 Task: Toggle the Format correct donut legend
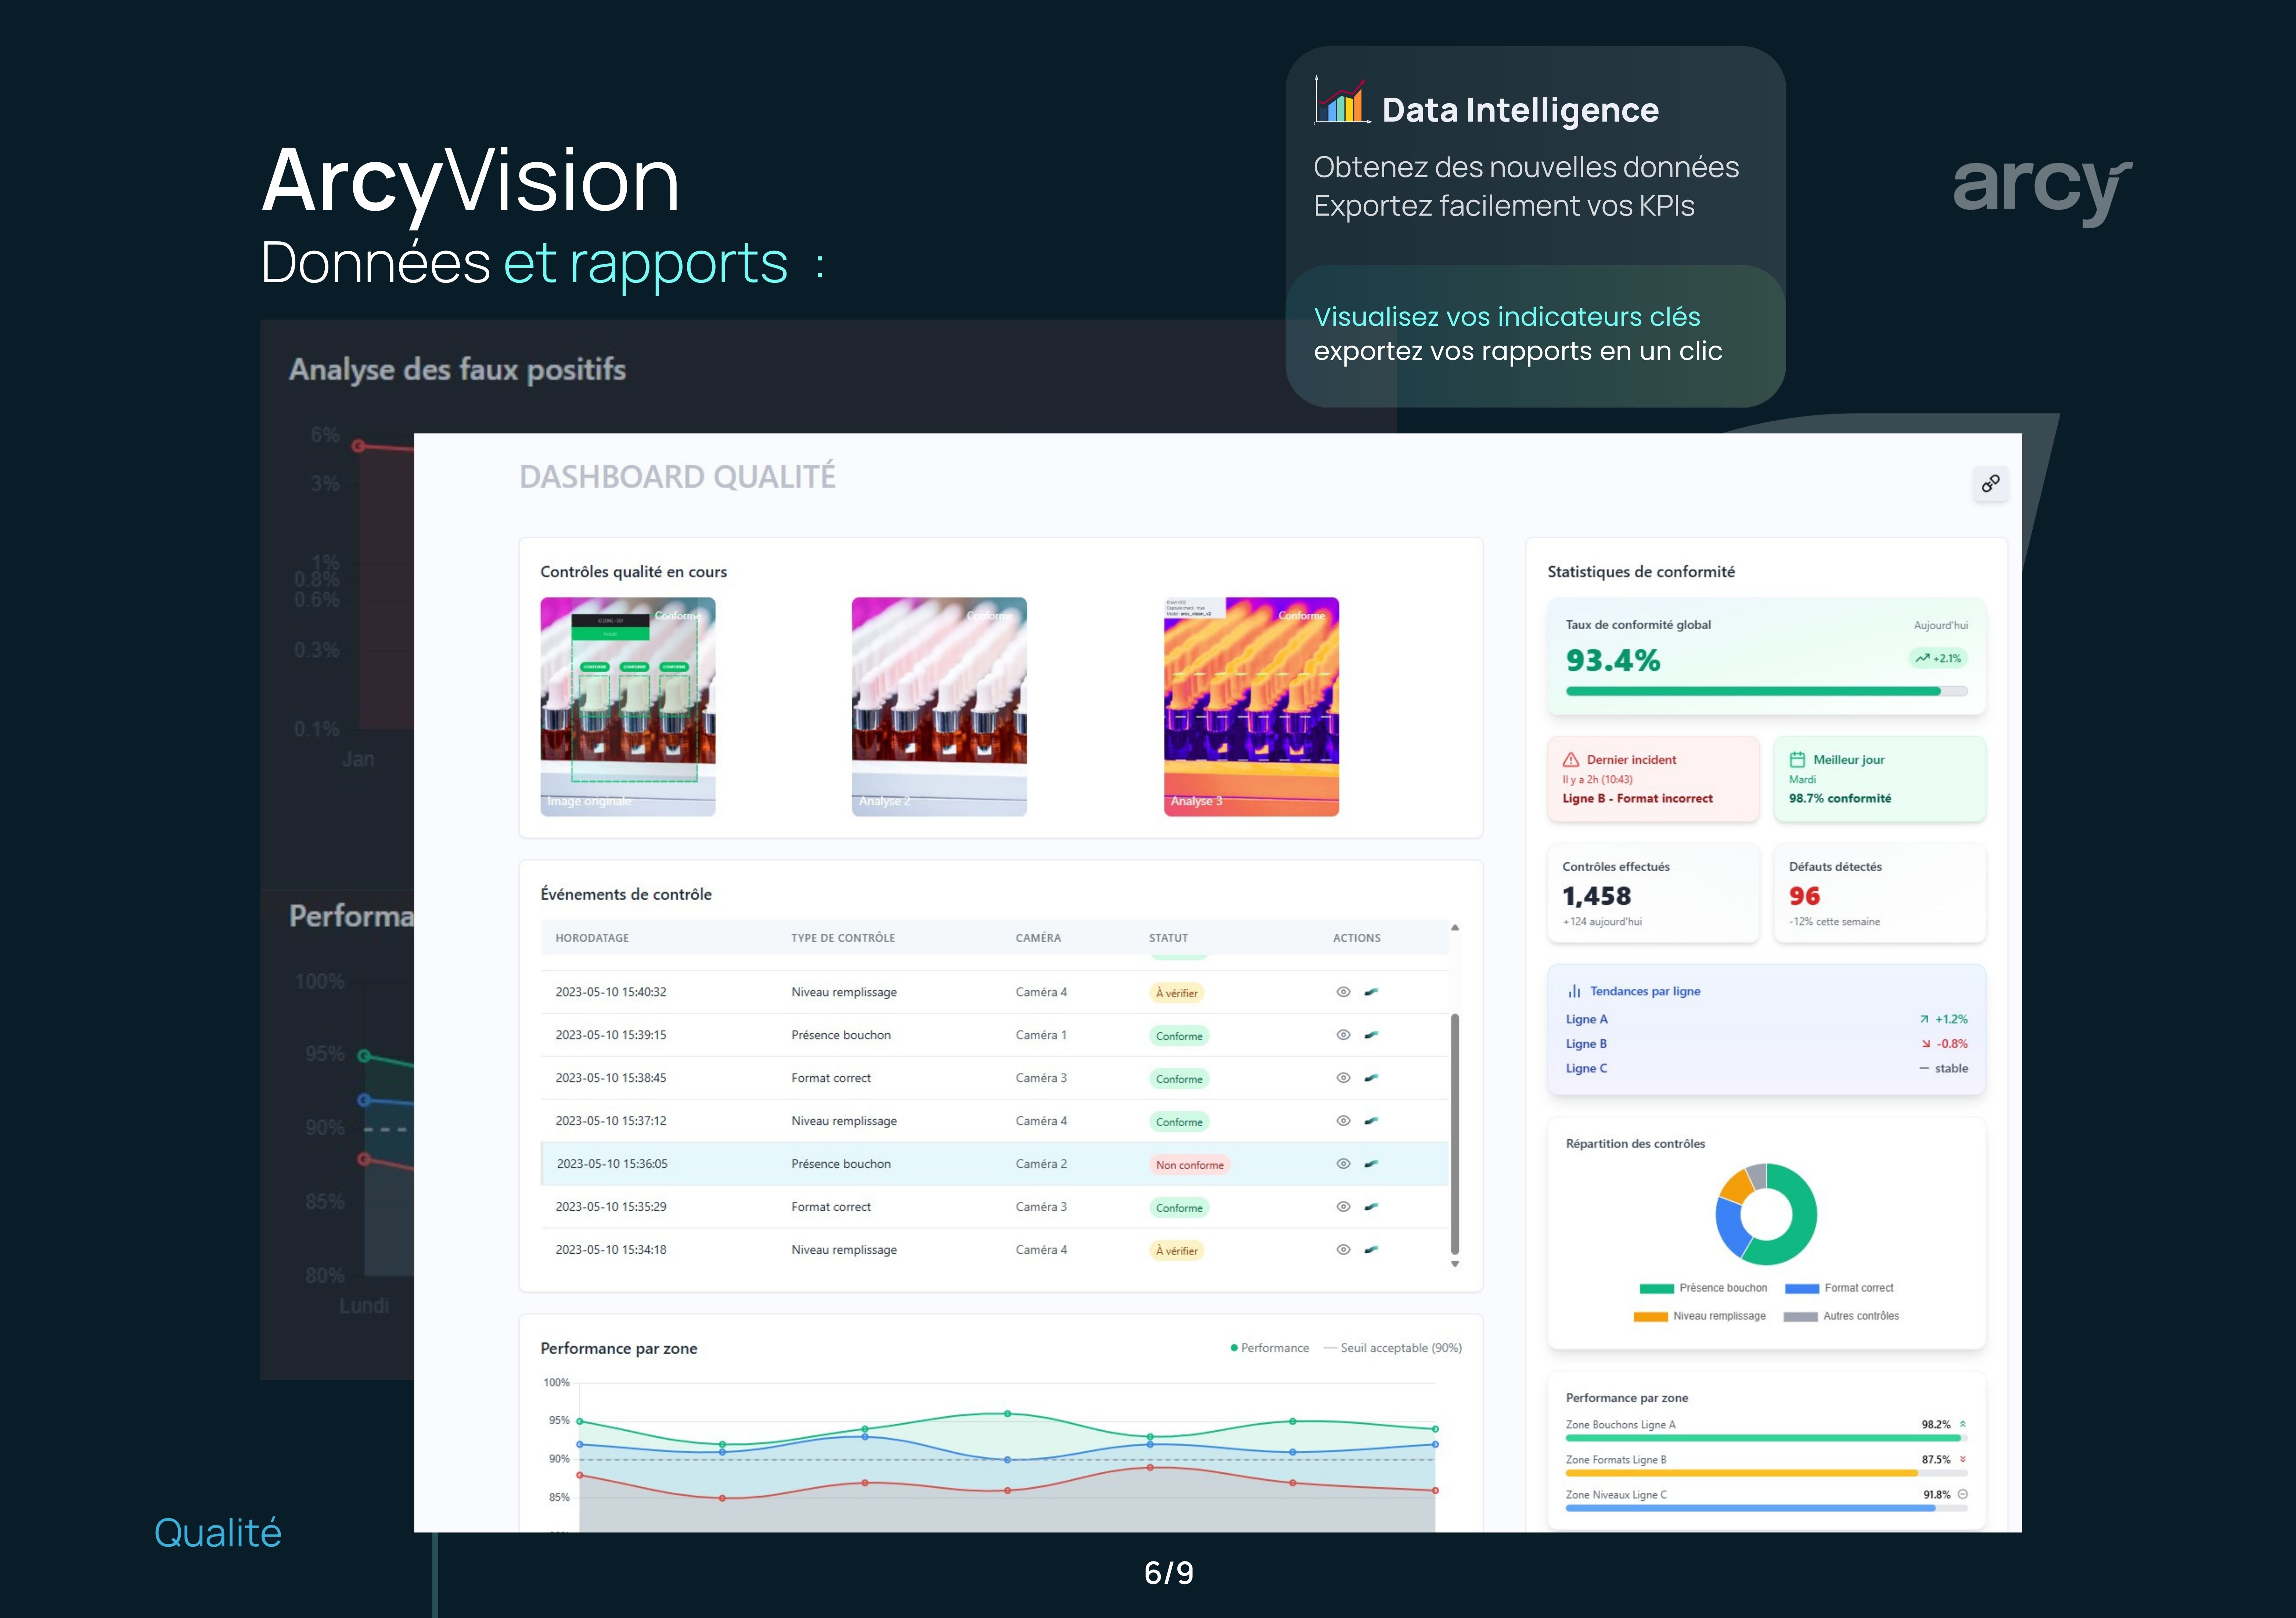pyautogui.click(x=1839, y=1288)
